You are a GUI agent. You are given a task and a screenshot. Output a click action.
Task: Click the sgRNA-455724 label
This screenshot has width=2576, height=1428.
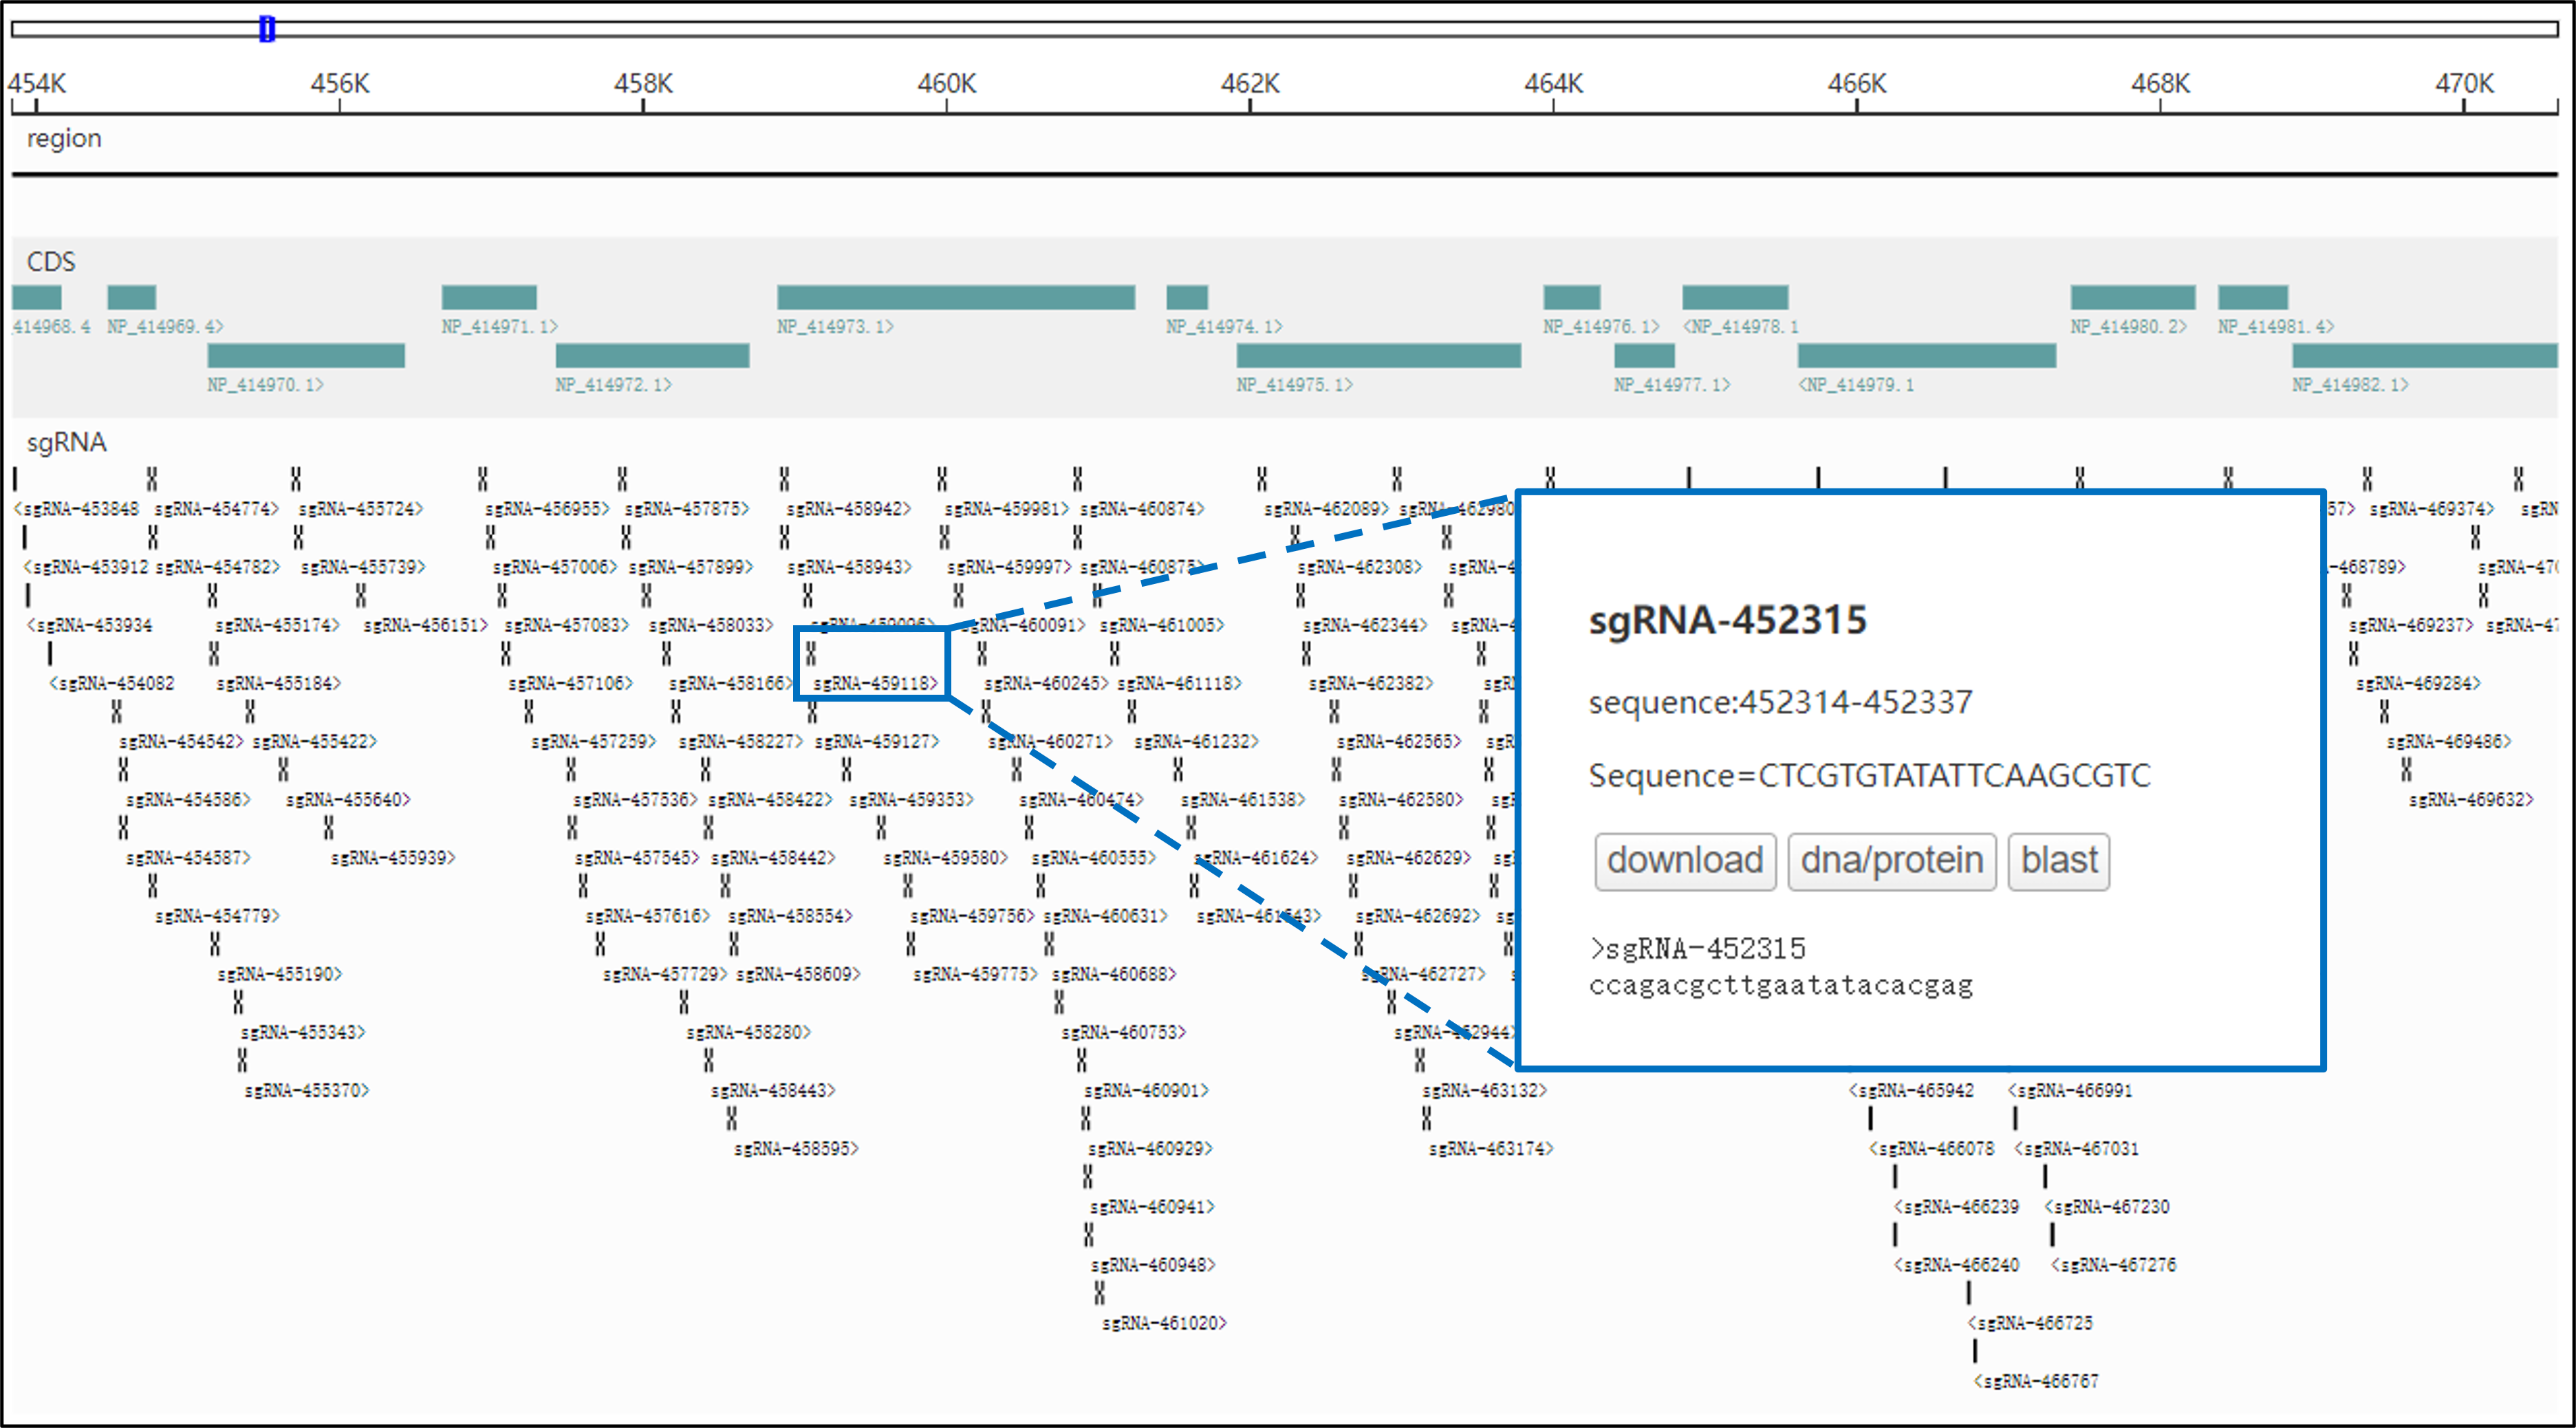tap(361, 509)
